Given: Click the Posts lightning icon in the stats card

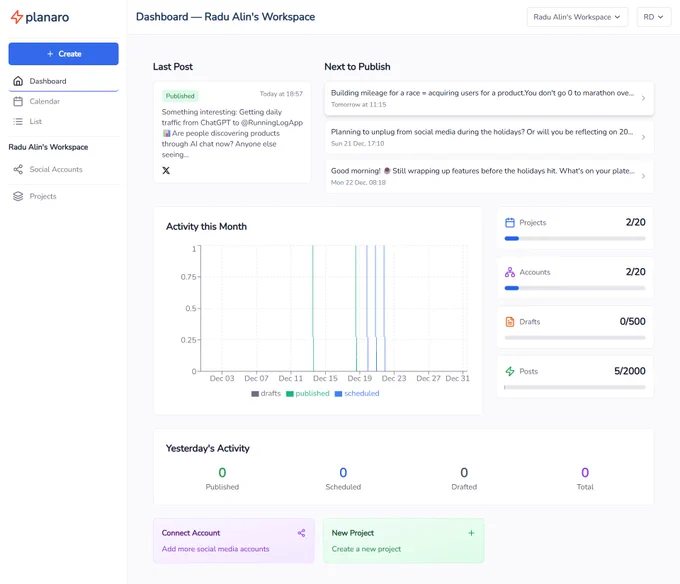Looking at the screenshot, I should (510, 372).
